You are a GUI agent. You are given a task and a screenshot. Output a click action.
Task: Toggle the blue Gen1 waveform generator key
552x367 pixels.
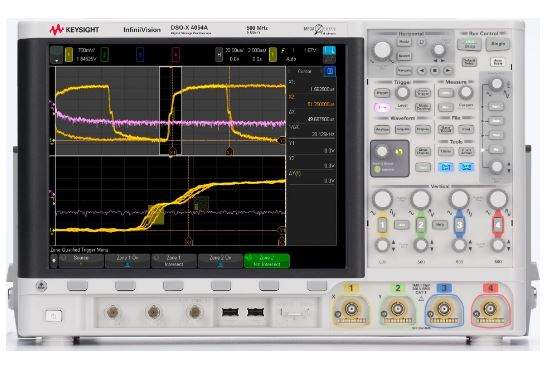click(x=446, y=167)
